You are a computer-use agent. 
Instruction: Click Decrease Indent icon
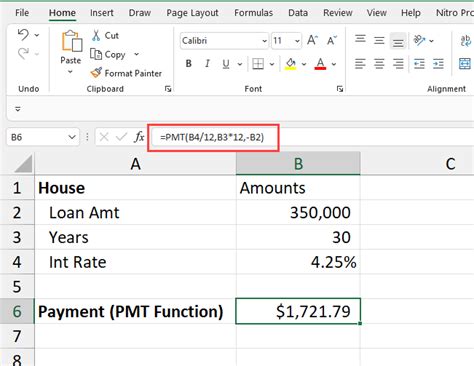[x=419, y=63]
